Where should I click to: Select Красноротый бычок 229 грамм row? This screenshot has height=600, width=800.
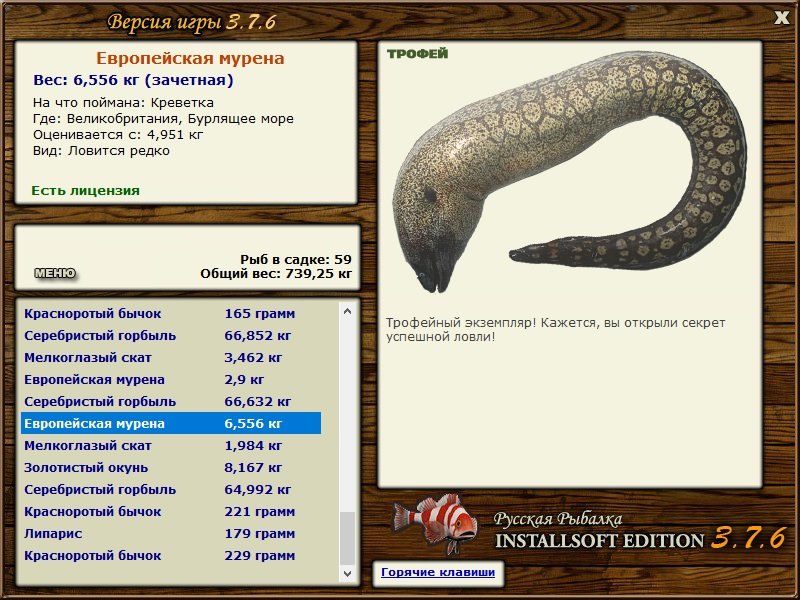[x=171, y=555]
